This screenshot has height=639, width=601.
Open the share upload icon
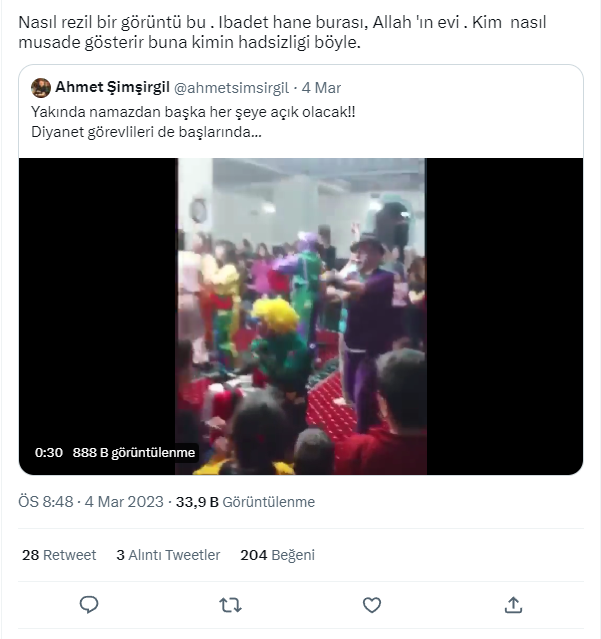point(513,604)
